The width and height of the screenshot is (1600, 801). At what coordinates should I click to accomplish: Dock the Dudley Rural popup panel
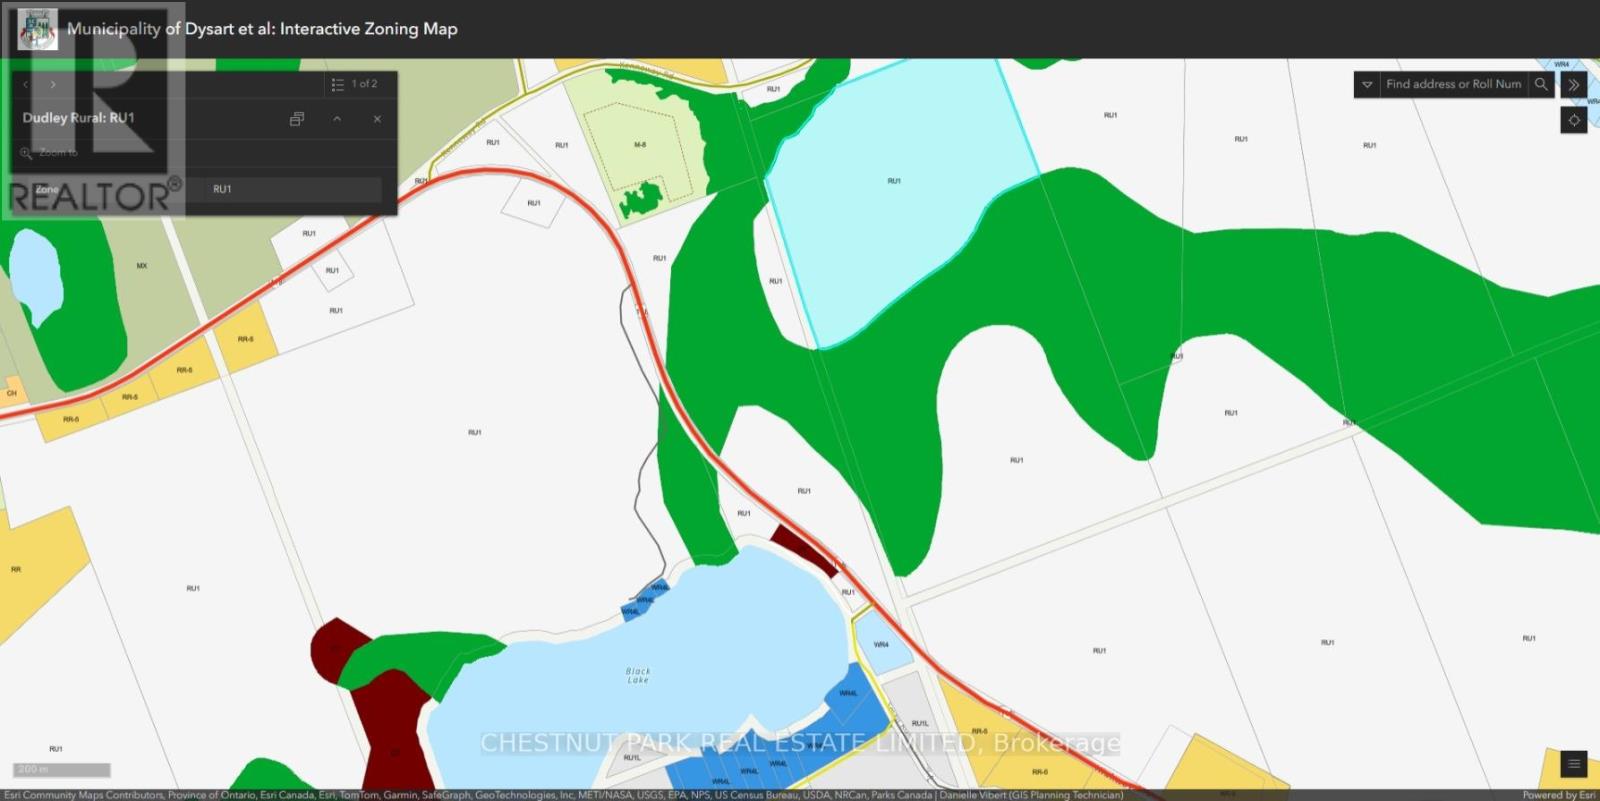(x=297, y=119)
